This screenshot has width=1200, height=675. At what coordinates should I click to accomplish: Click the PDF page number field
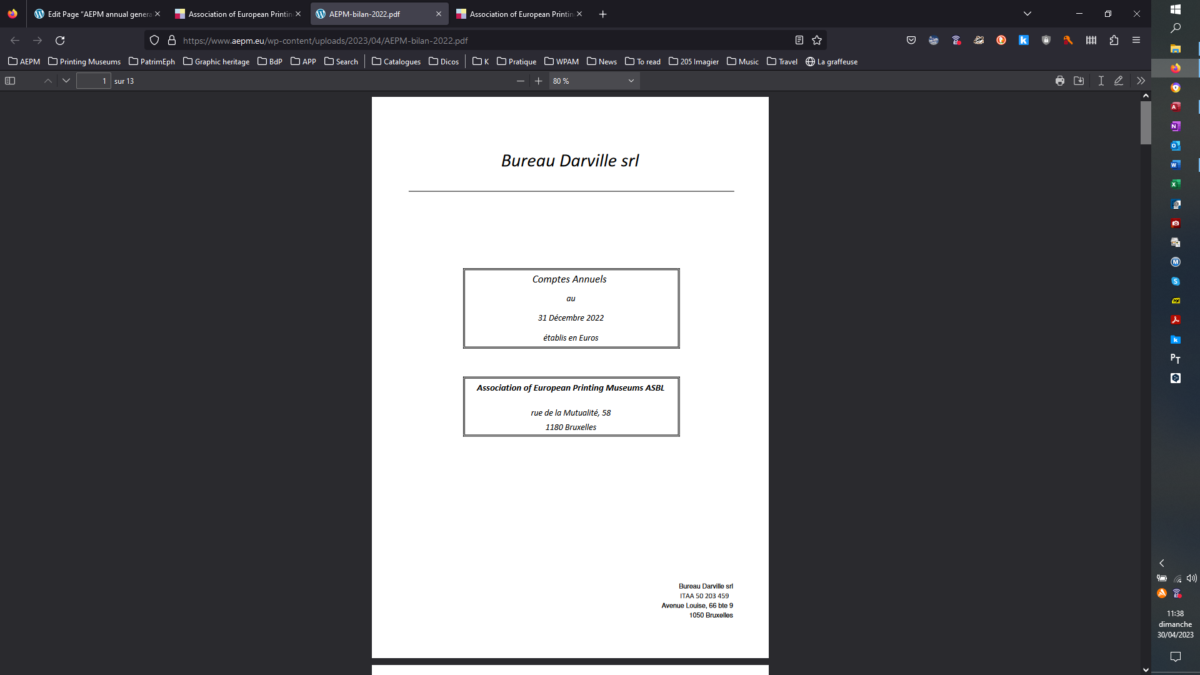click(93, 81)
